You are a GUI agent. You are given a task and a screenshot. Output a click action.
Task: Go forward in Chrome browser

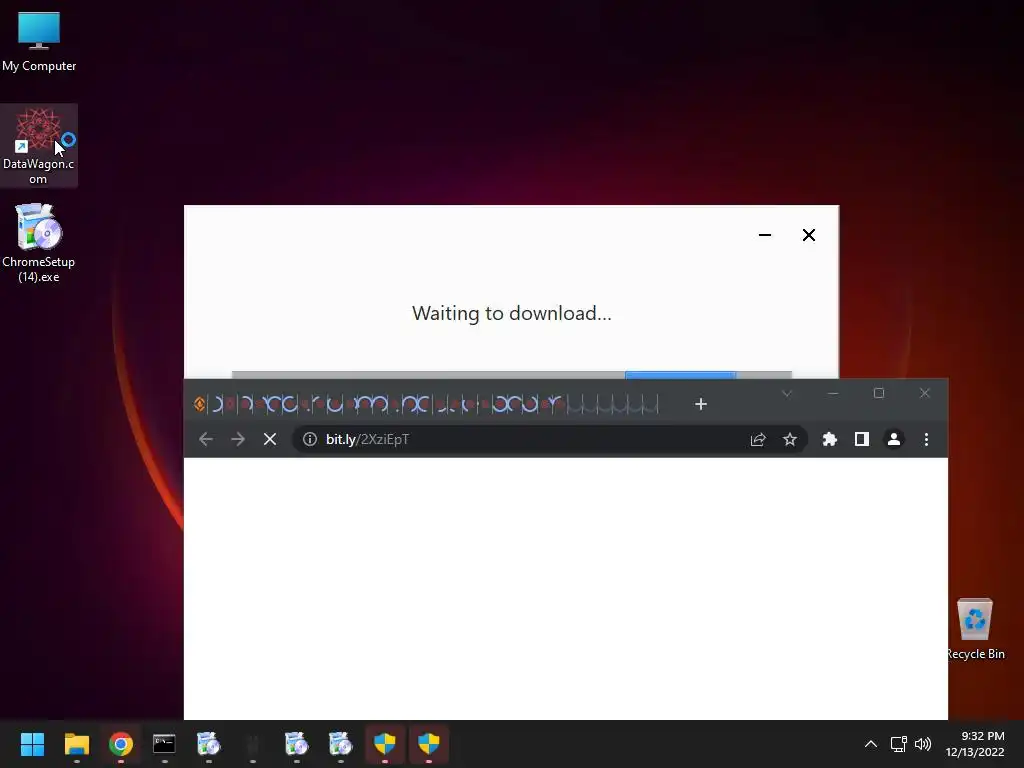[238, 440]
